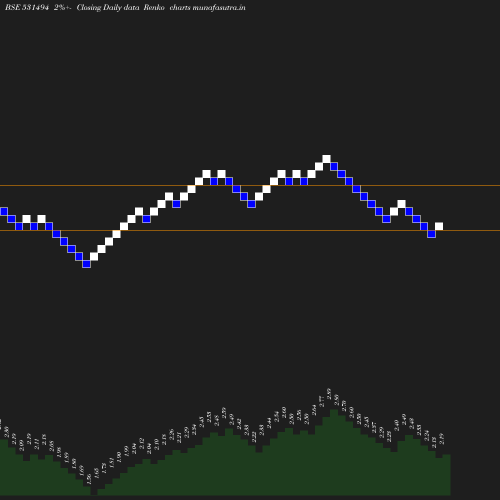Screen dimensions: 500x500
Task: Click the lowest blue Renko brick at the chart trough
Action: coord(87,264)
